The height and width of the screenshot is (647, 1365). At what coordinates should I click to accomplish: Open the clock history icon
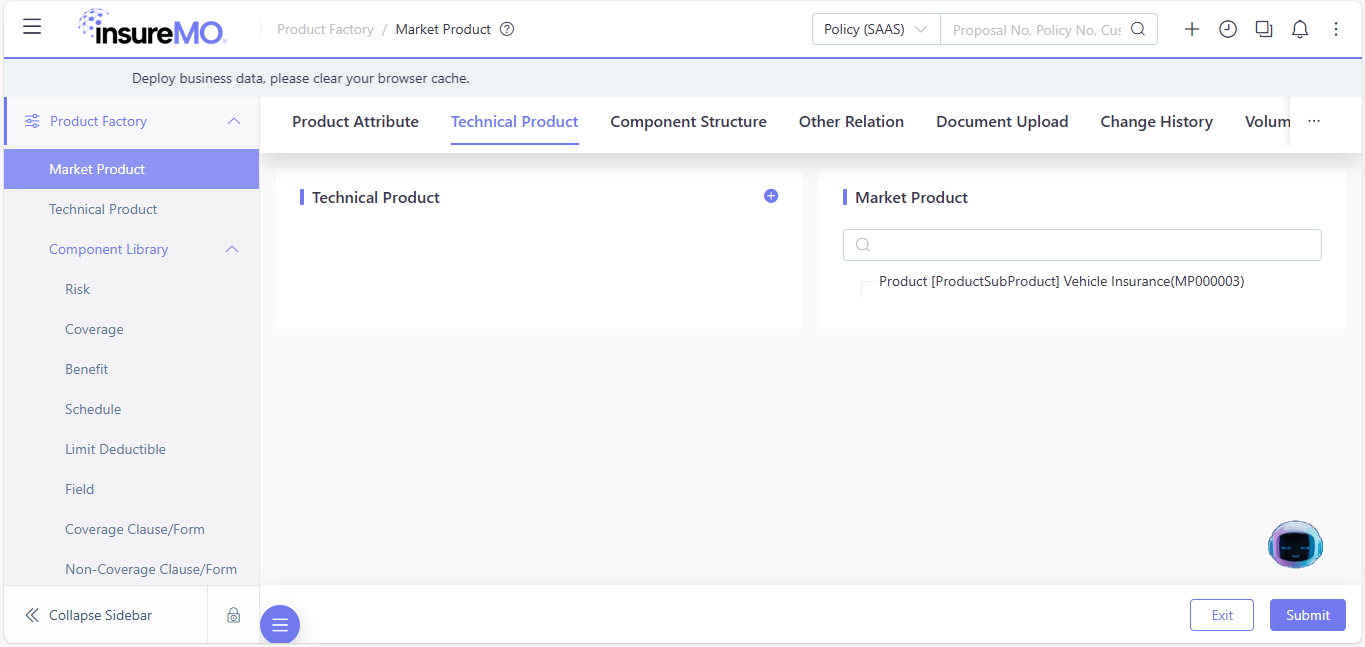[x=1228, y=29]
